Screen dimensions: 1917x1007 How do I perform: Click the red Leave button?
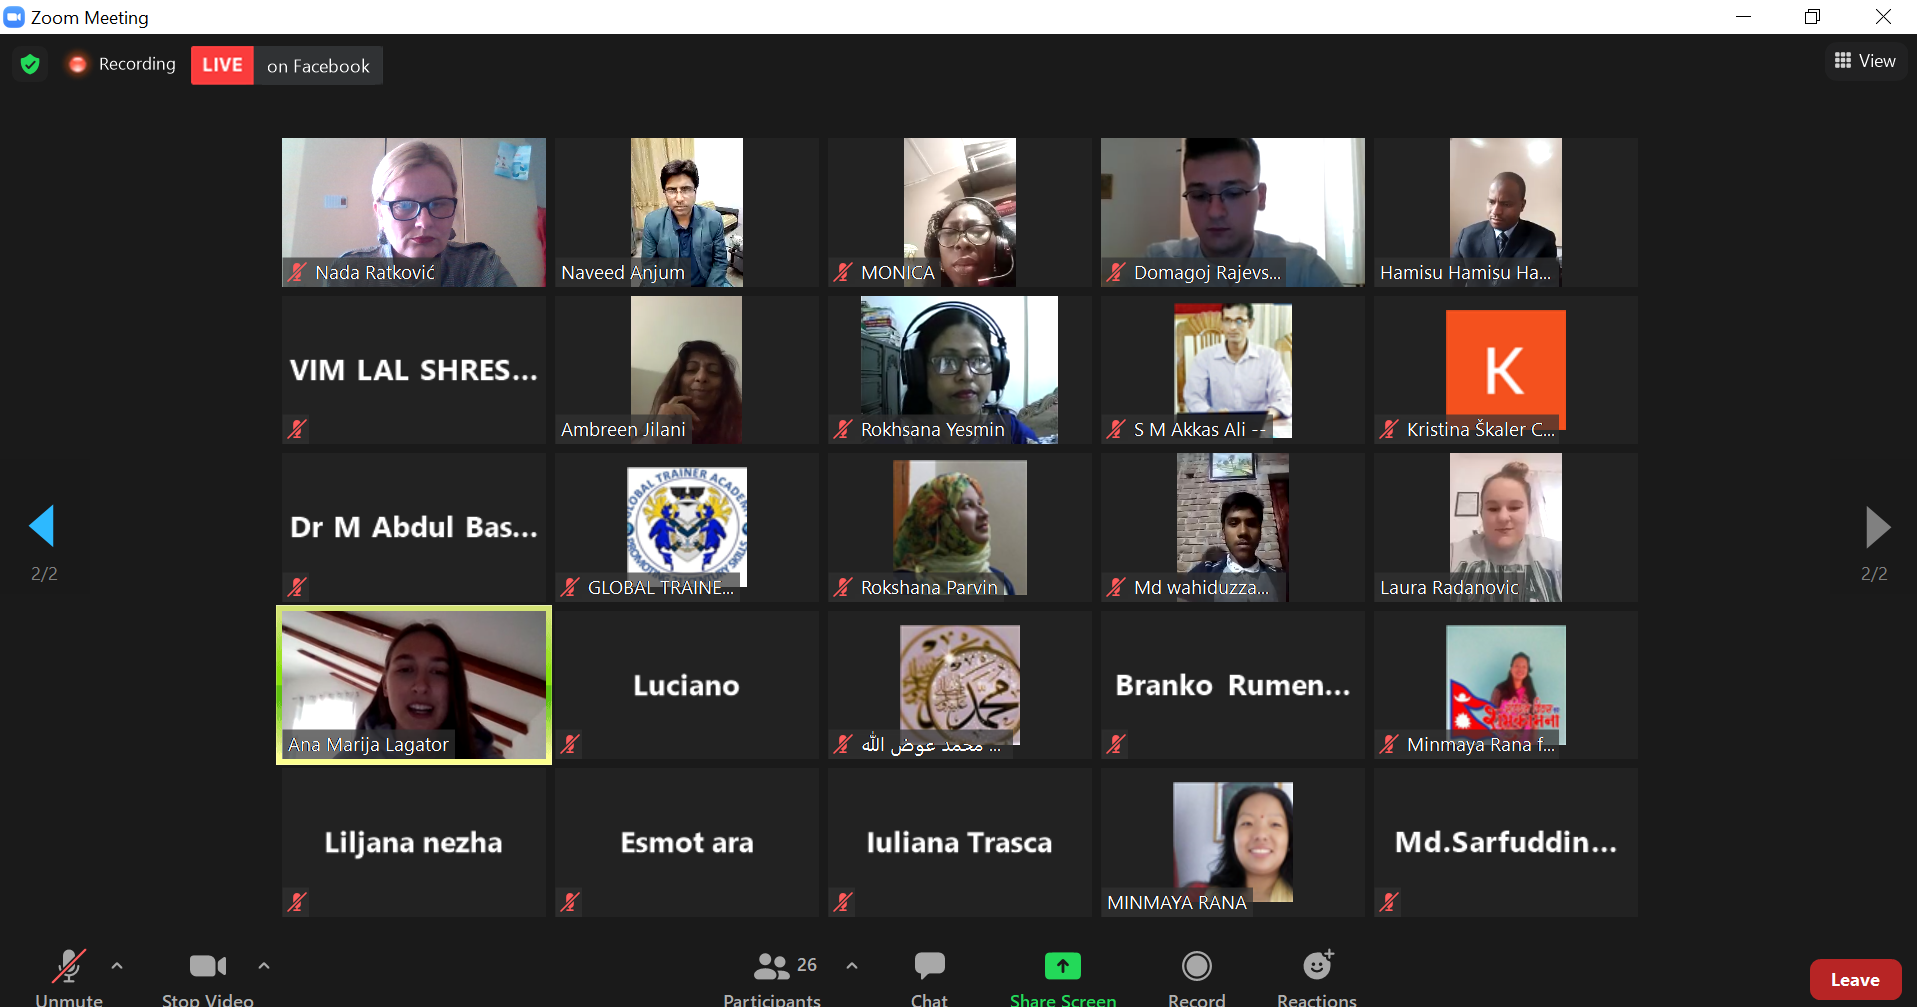(x=1855, y=980)
